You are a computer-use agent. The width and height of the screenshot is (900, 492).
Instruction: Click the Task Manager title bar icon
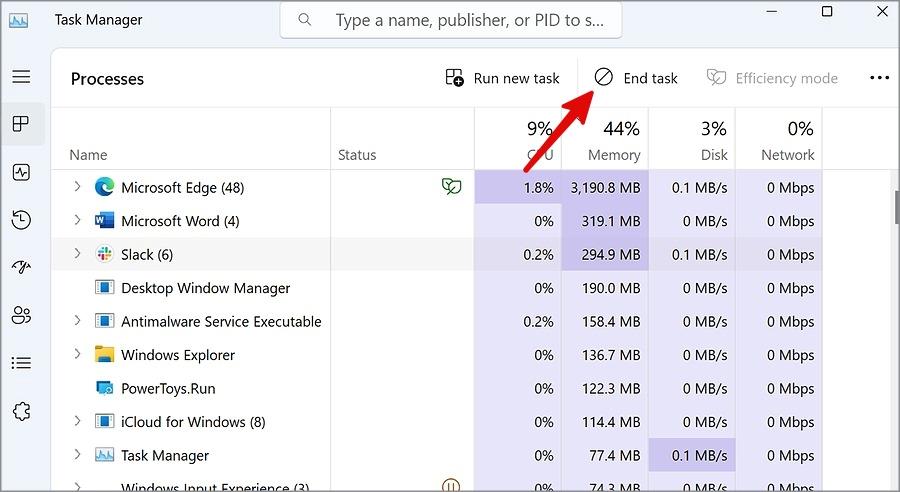tap(19, 21)
